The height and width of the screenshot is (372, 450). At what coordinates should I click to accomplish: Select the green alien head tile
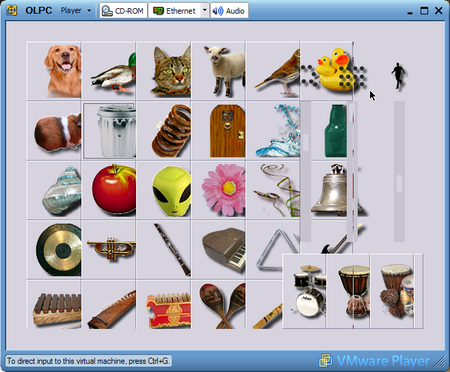pos(164,190)
